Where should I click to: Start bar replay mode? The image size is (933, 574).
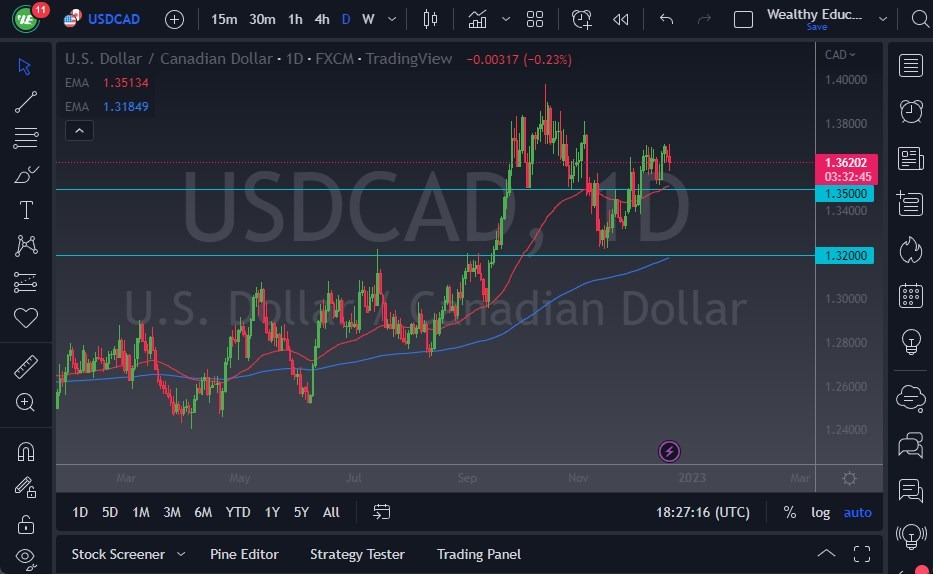point(621,20)
